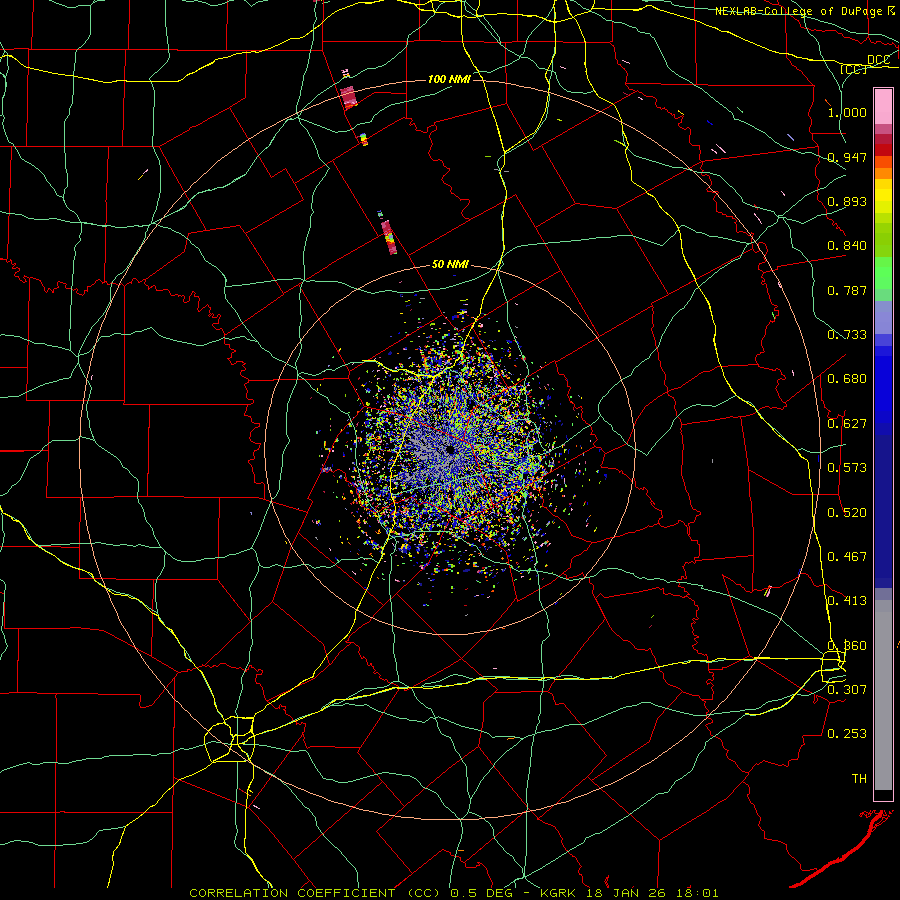Pick the gray bottom segment of color scale
900x900 pixels.
(883, 695)
